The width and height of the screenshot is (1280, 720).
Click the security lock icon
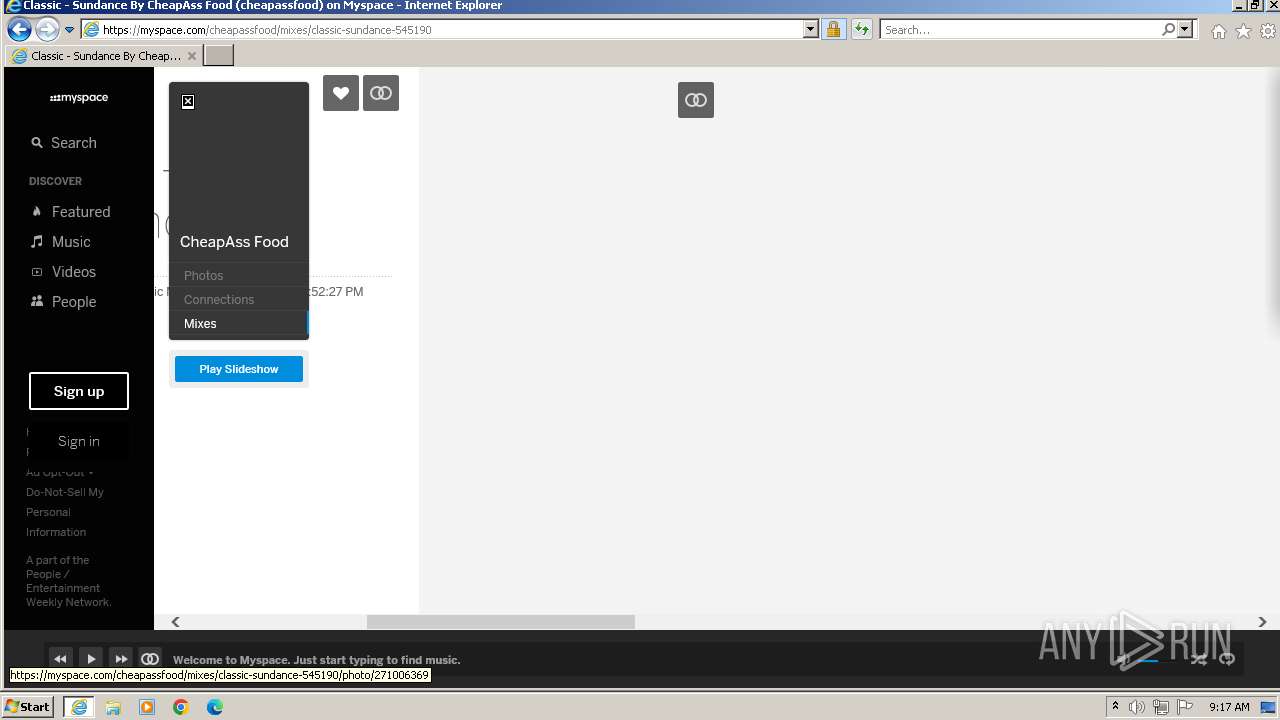pyautogui.click(x=833, y=30)
